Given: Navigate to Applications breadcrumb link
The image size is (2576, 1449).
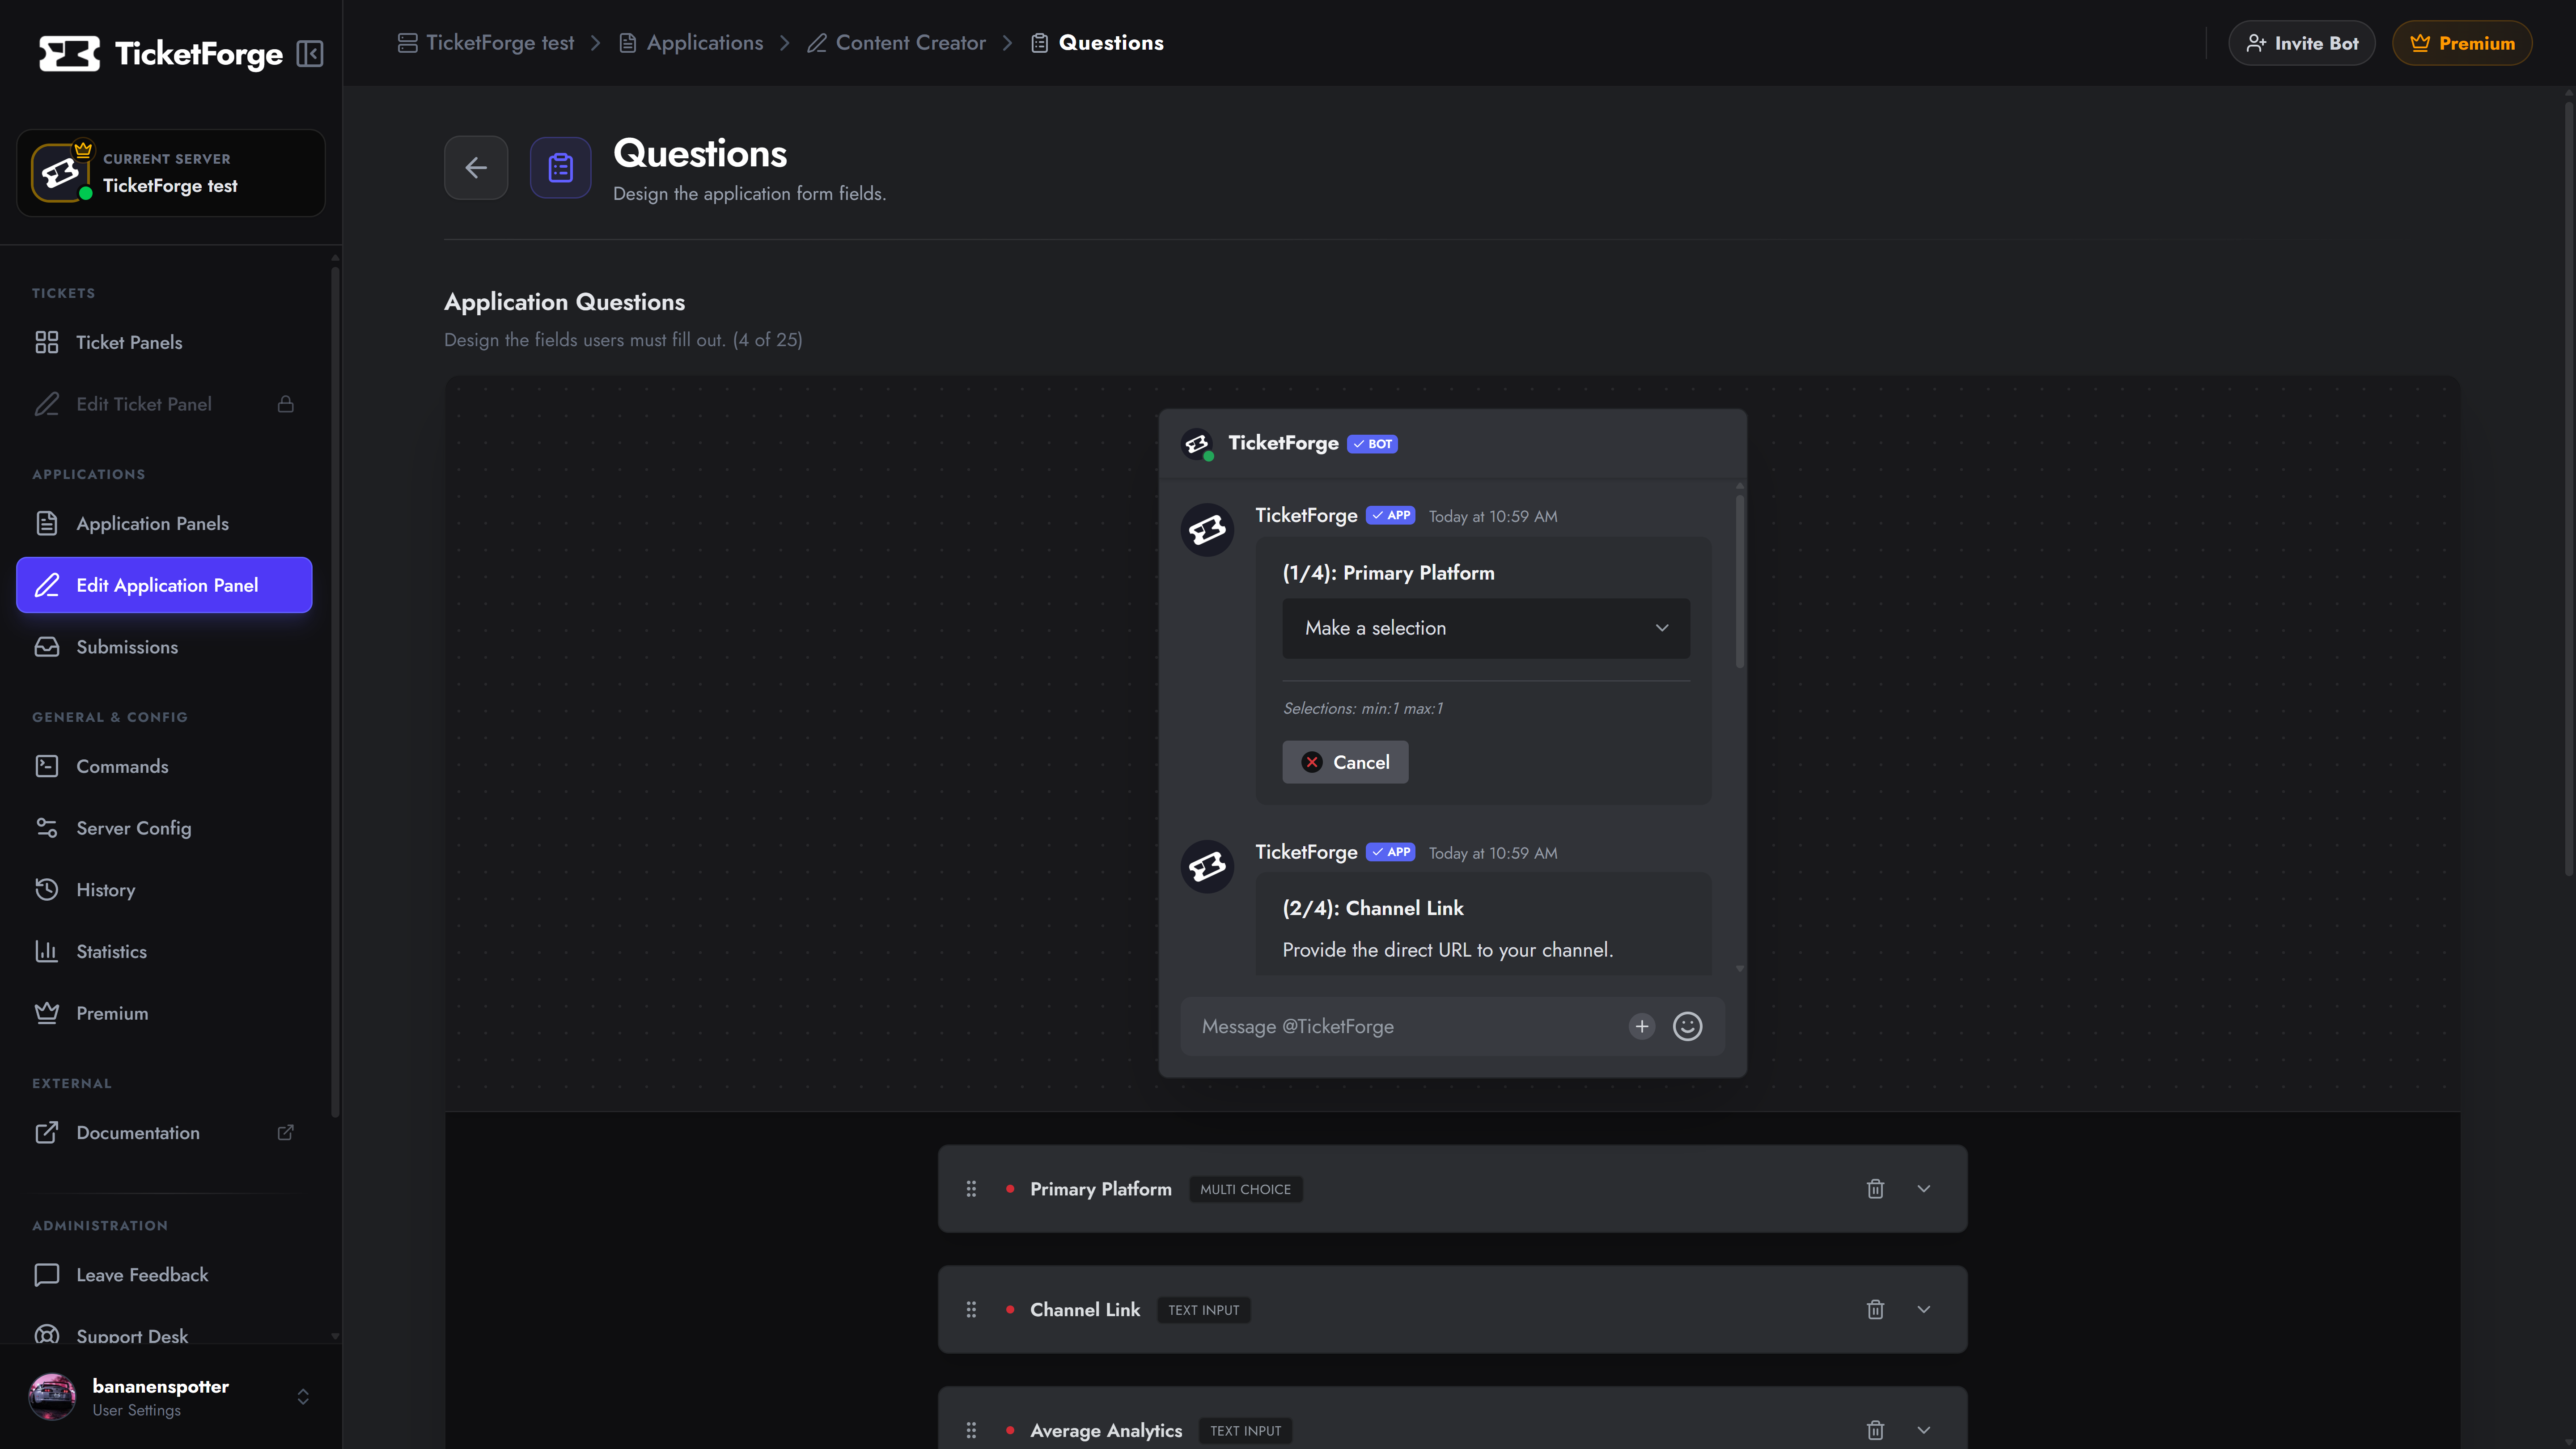Looking at the screenshot, I should click(x=690, y=43).
